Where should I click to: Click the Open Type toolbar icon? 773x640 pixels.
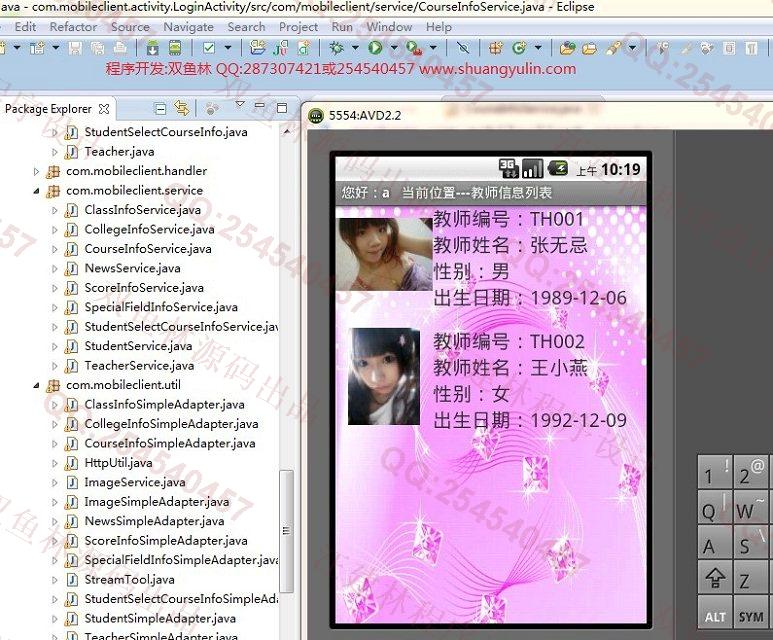click(567, 48)
